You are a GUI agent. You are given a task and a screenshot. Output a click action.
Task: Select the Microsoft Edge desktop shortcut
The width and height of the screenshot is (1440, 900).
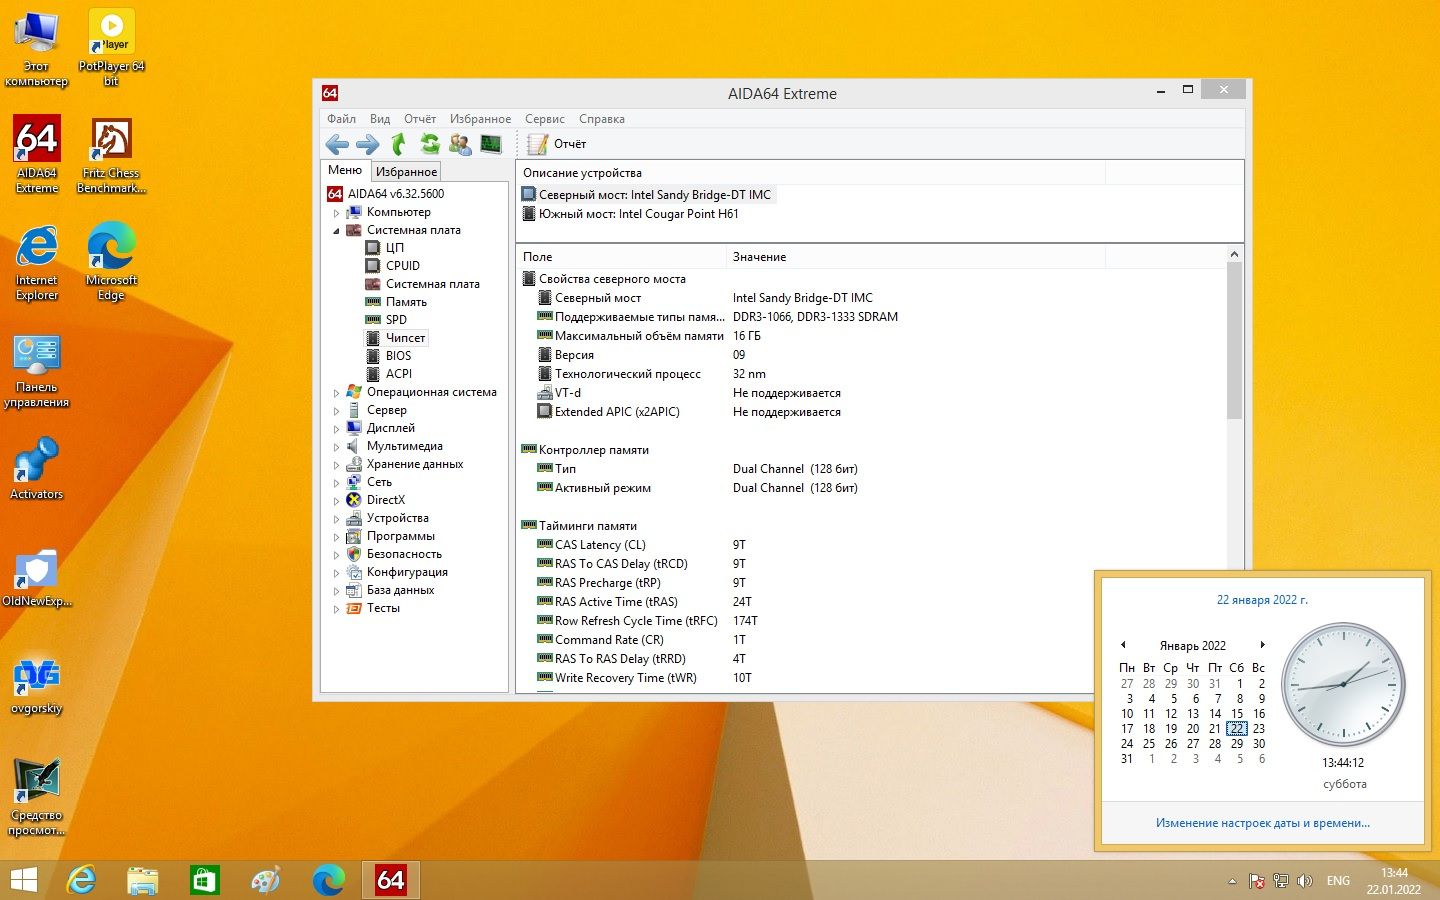point(111,262)
